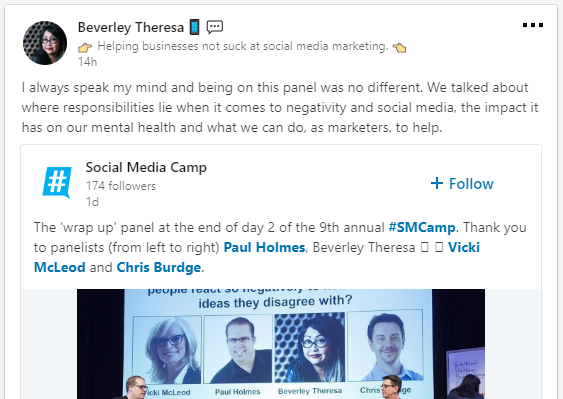Click the post text starting 'I always speak'
This screenshot has width=563, height=399.
click(x=280, y=107)
